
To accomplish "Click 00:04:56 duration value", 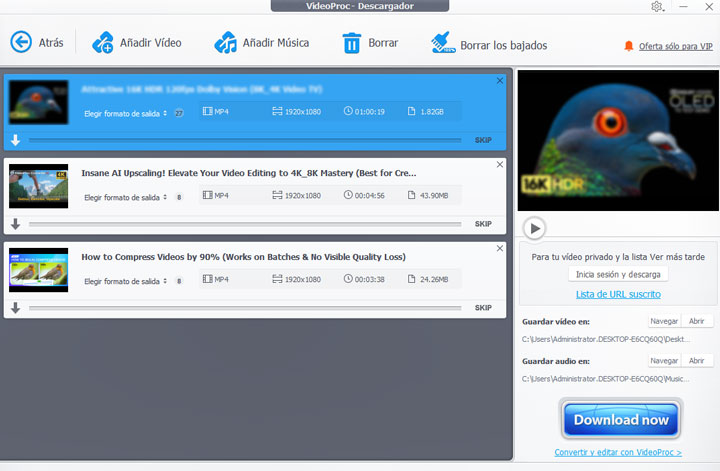I will point(364,196).
